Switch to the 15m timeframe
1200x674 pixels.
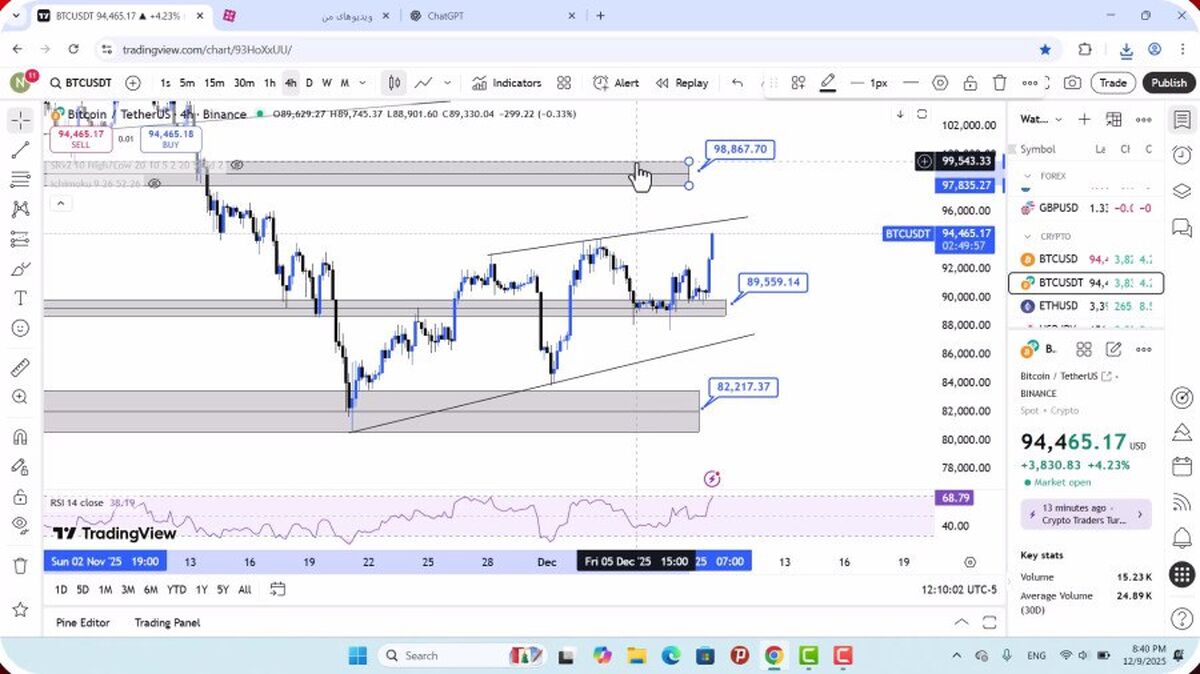coord(214,83)
